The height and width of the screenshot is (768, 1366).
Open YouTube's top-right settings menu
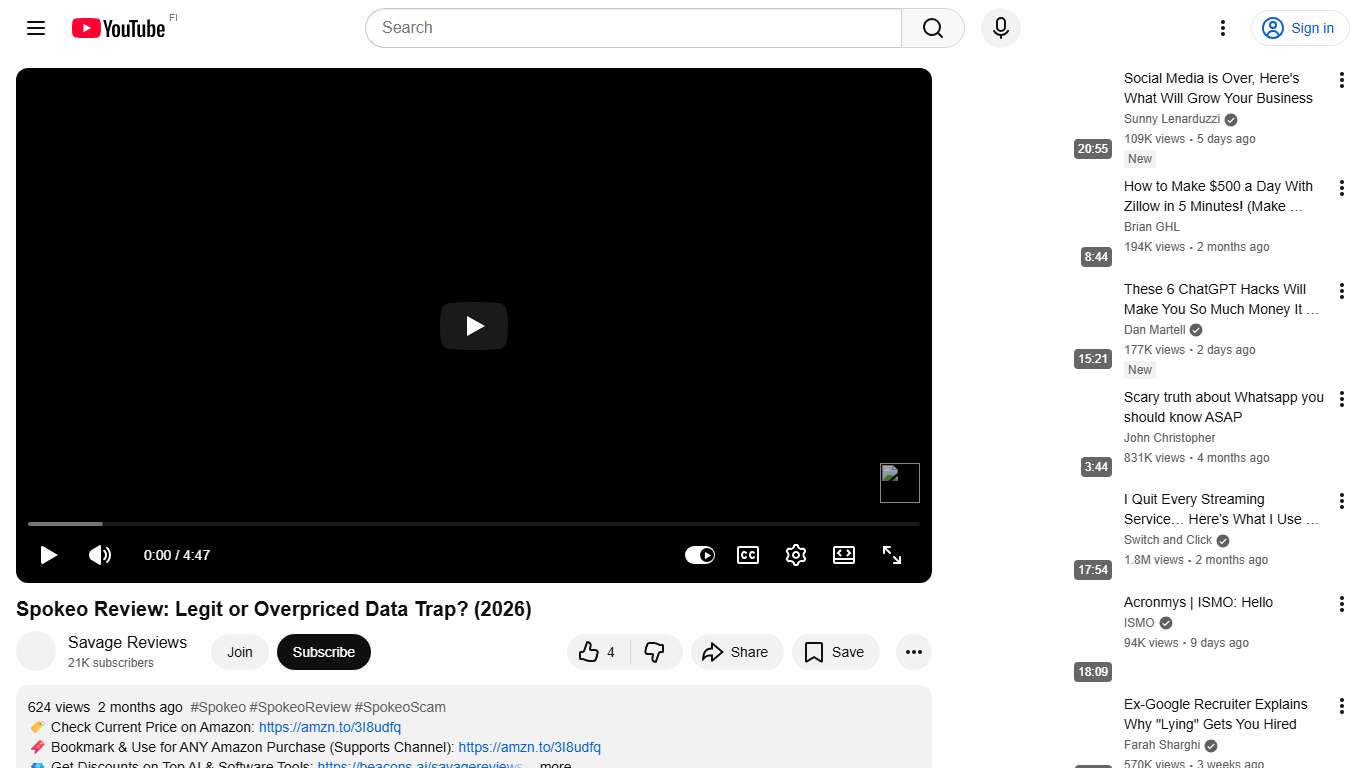pyautogui.click(x=1222, y=28)
